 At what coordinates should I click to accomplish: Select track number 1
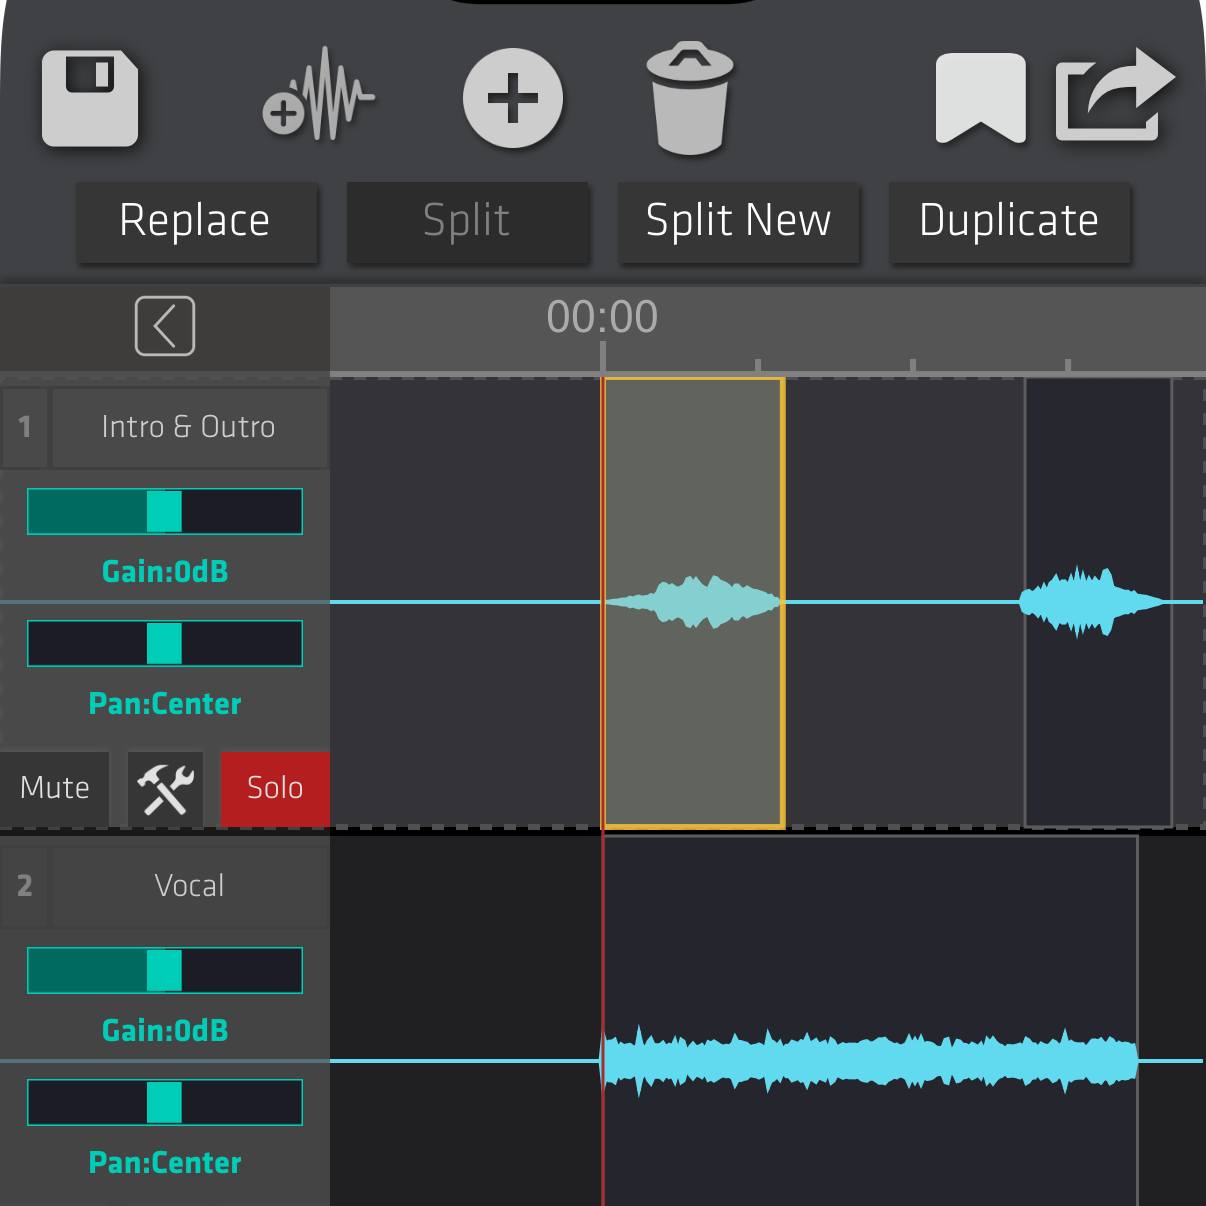pos(24,427)
